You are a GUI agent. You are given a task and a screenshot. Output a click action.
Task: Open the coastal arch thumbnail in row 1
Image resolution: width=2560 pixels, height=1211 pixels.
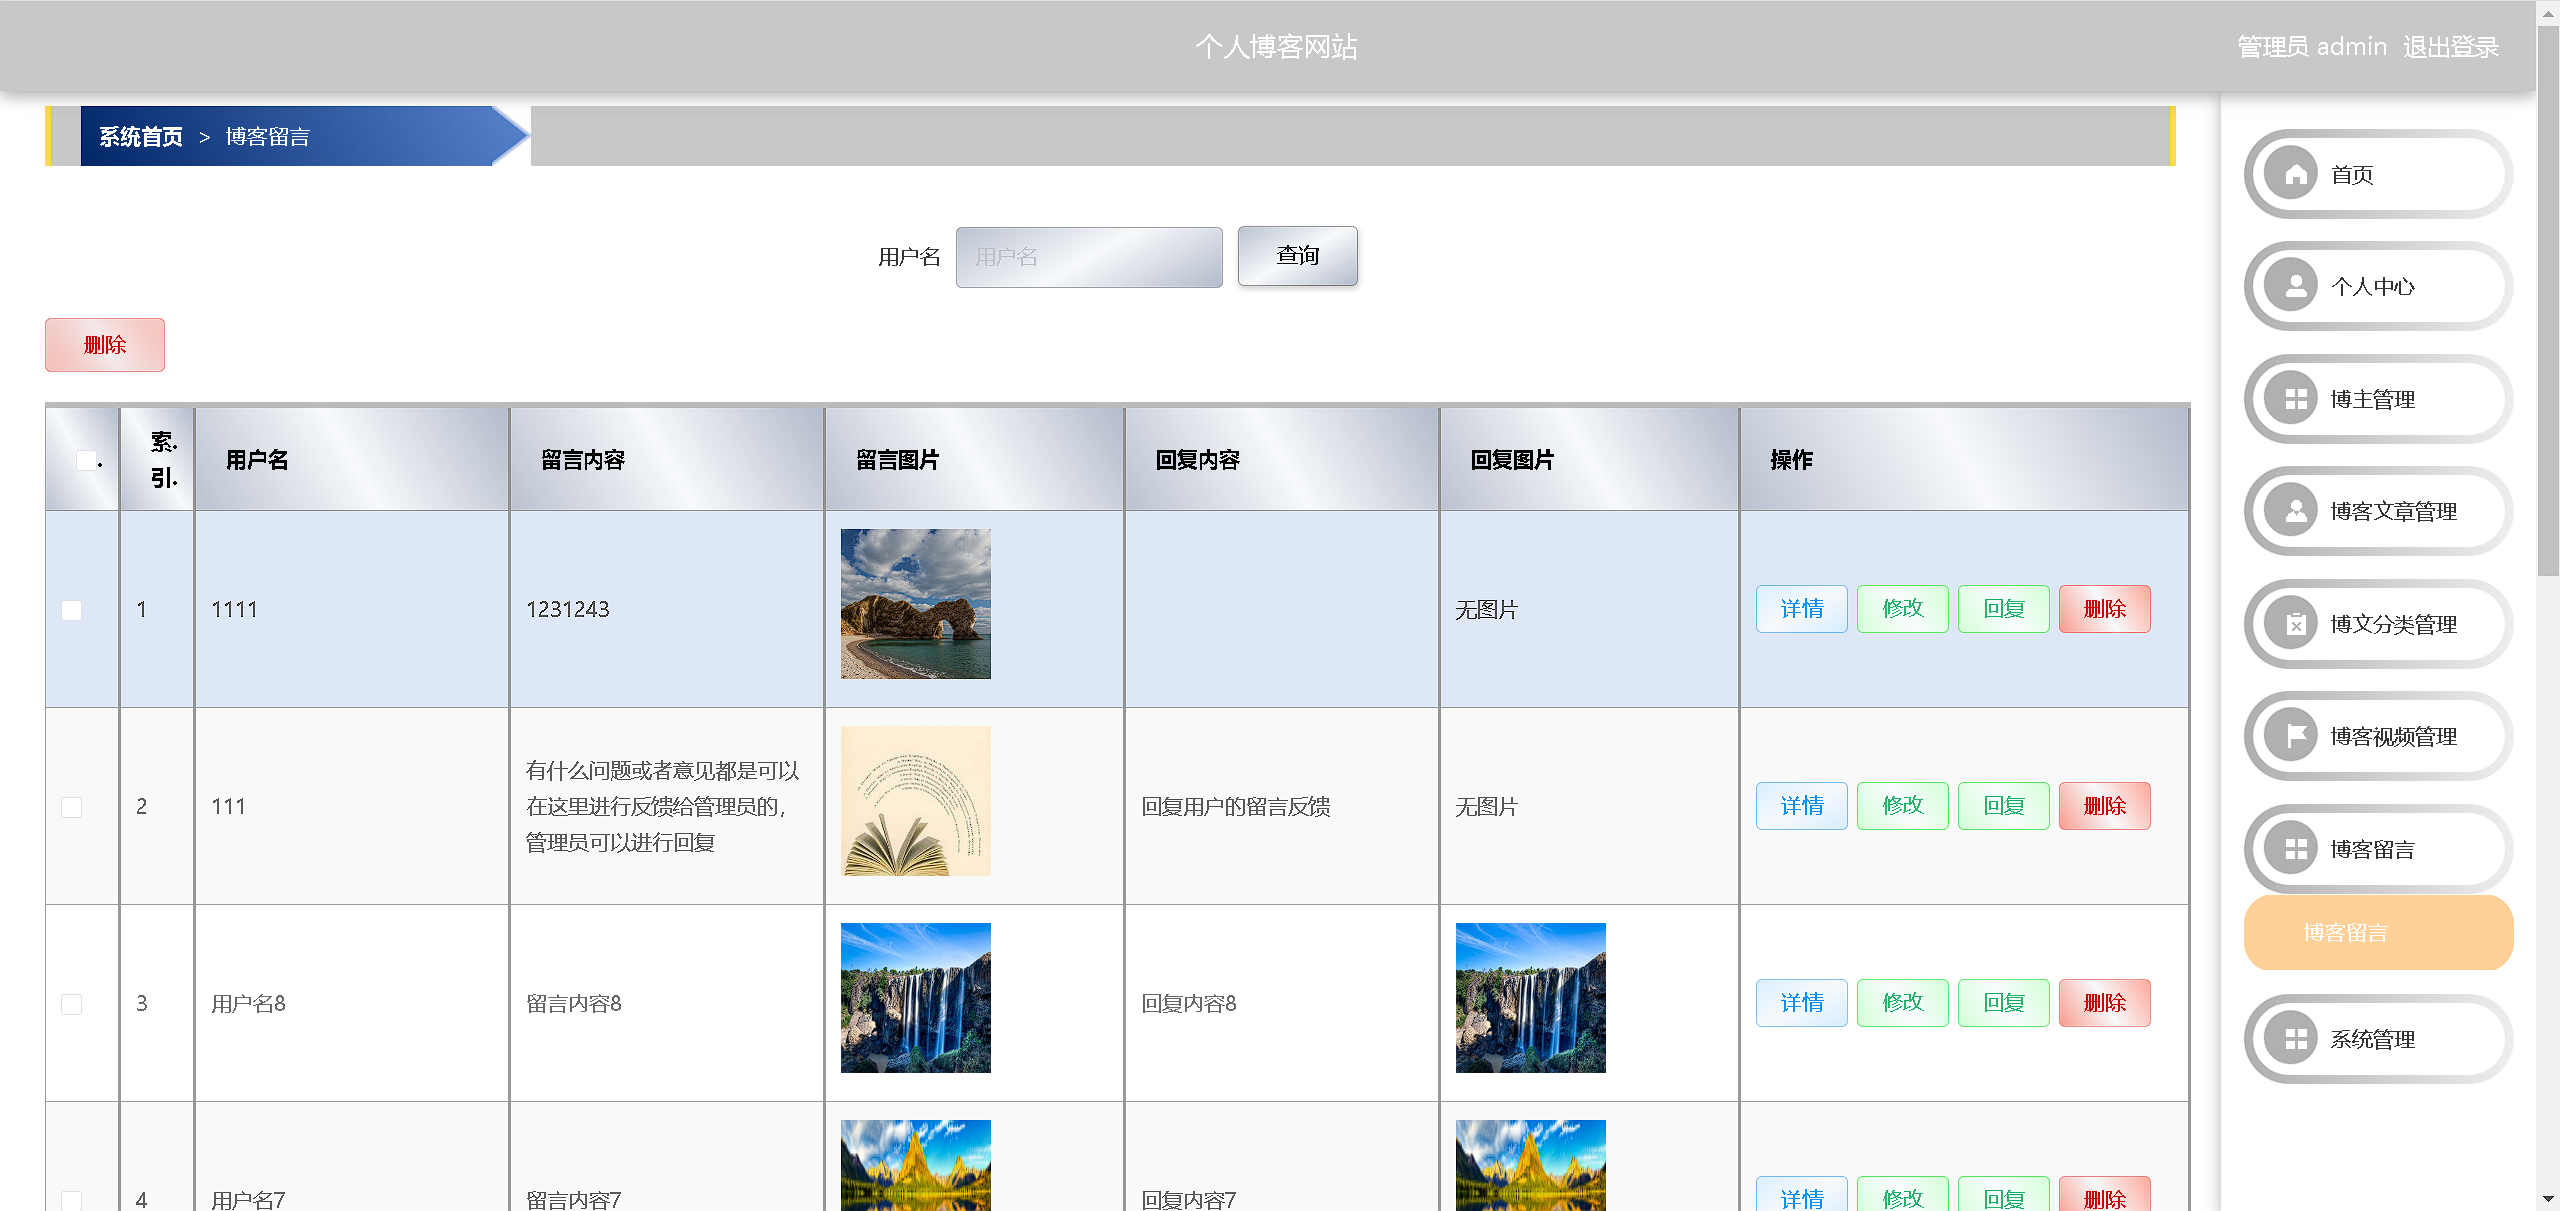[915, 604]
